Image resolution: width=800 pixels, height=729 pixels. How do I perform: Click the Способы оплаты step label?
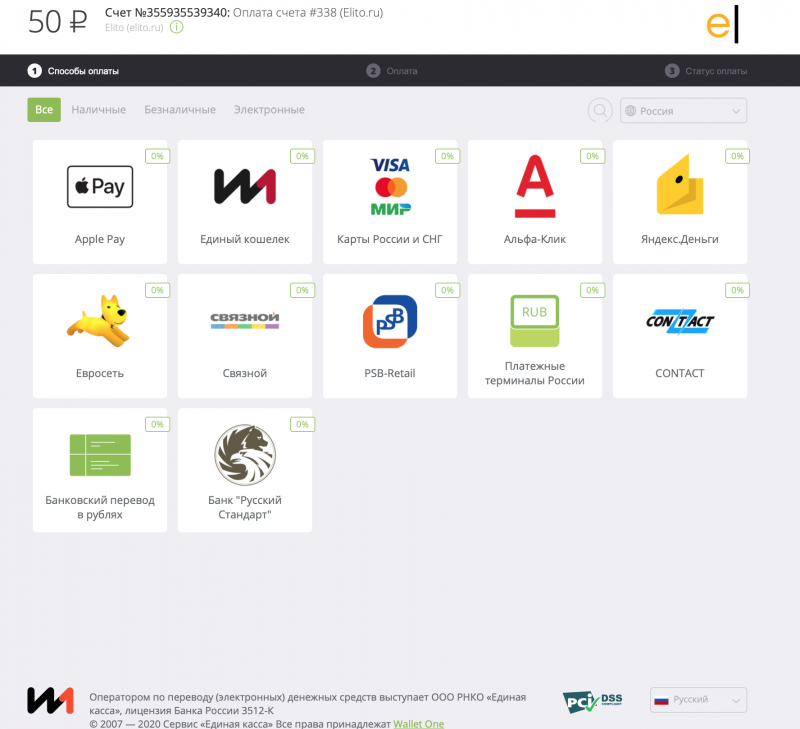[x=83, y=71]
